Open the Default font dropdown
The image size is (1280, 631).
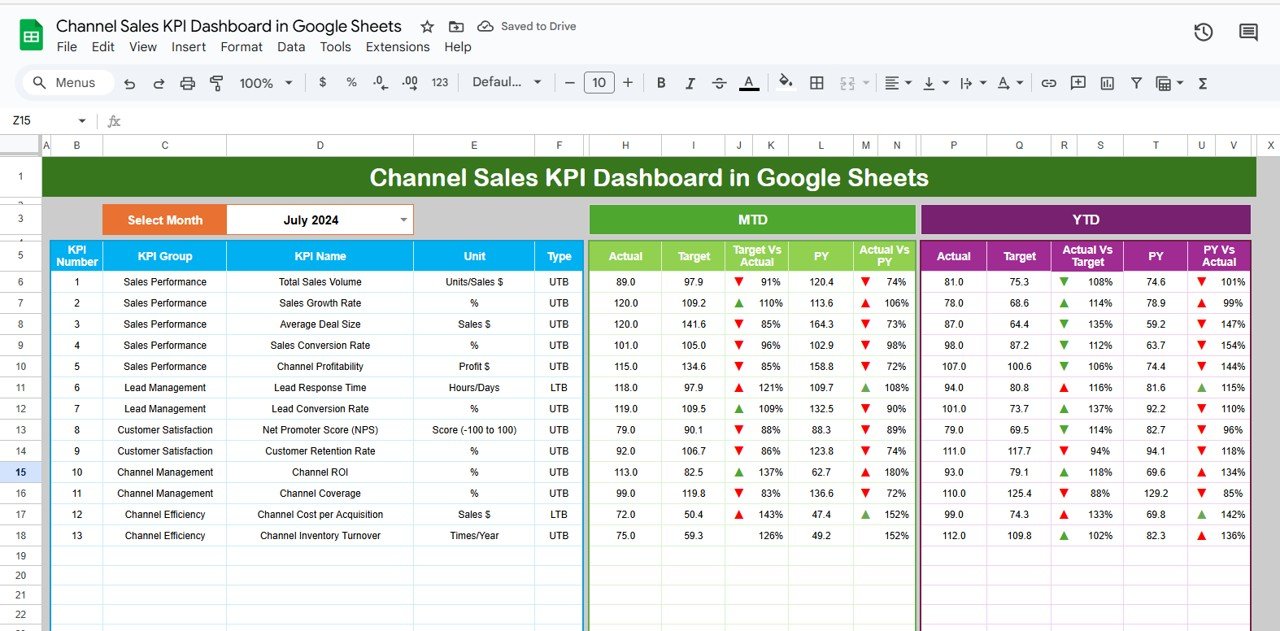(507, 82)
